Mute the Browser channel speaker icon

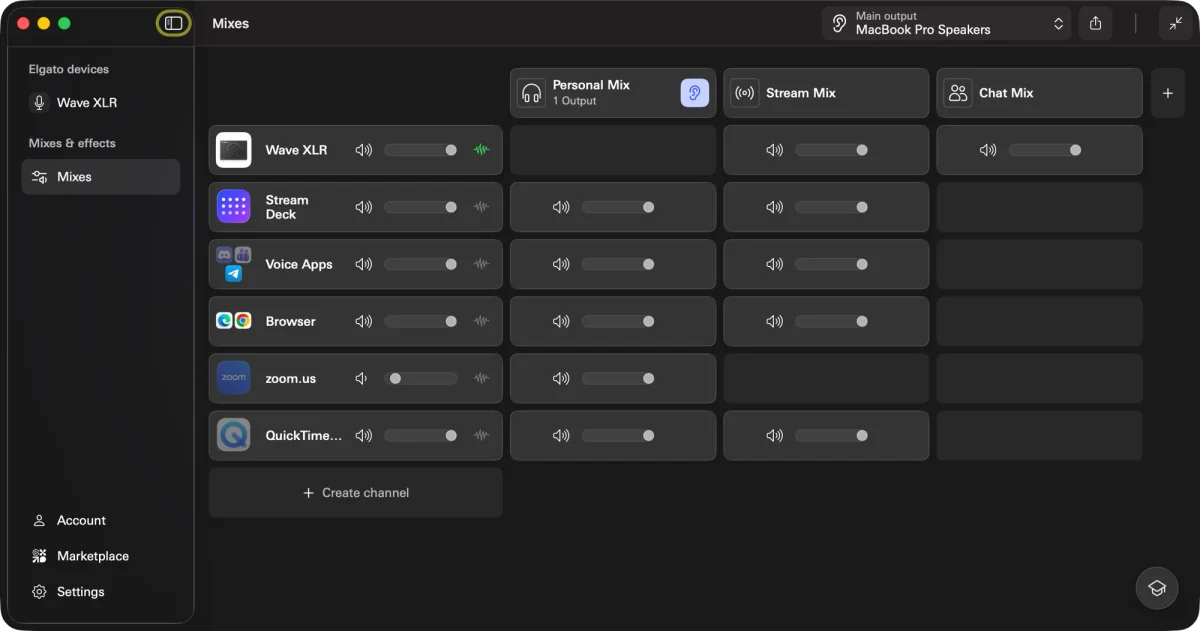click(363, 321)
